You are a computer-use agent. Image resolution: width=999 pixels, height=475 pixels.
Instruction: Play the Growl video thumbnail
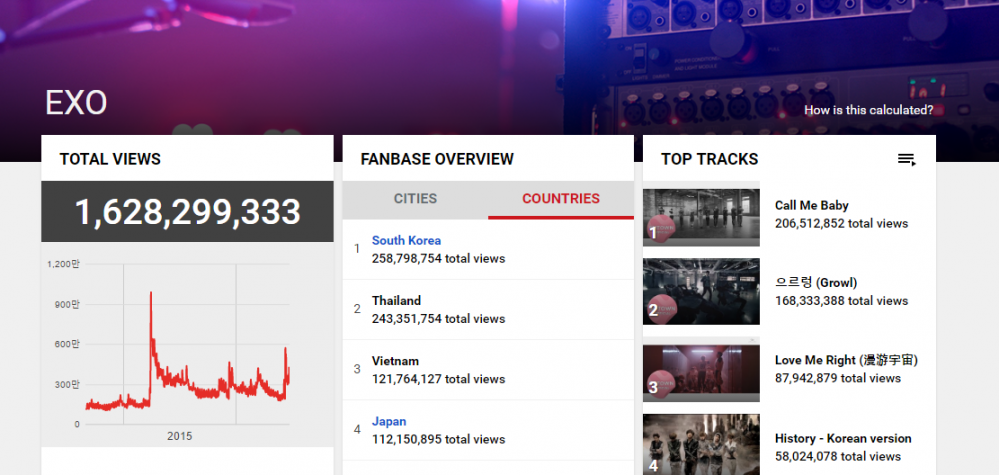coord(701,291)
